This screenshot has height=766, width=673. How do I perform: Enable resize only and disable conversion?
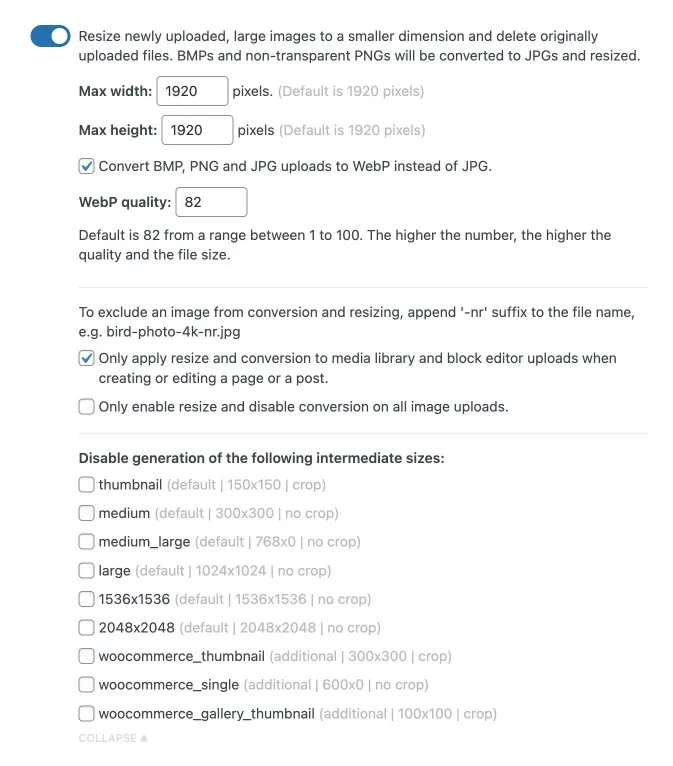coord(87,407)
